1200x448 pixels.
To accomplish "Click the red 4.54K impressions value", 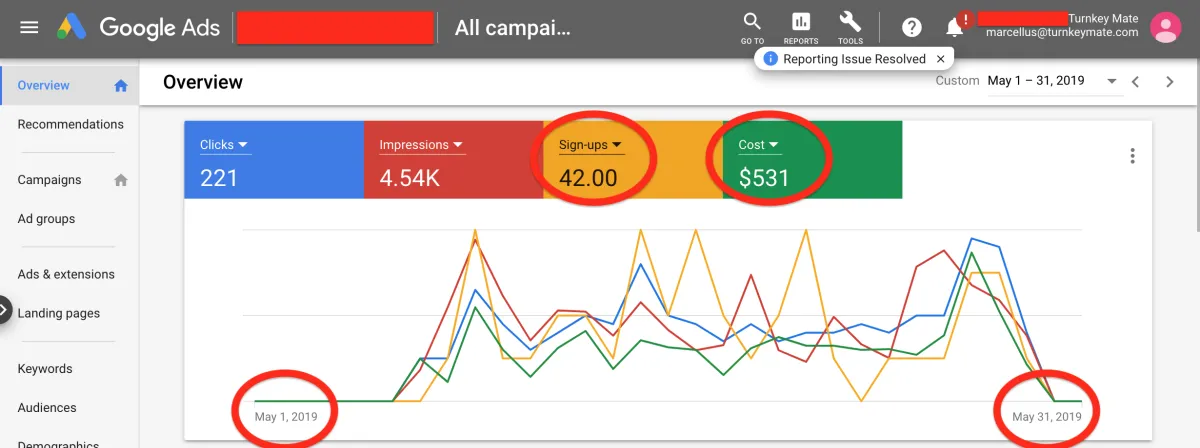I will point(408,178).
